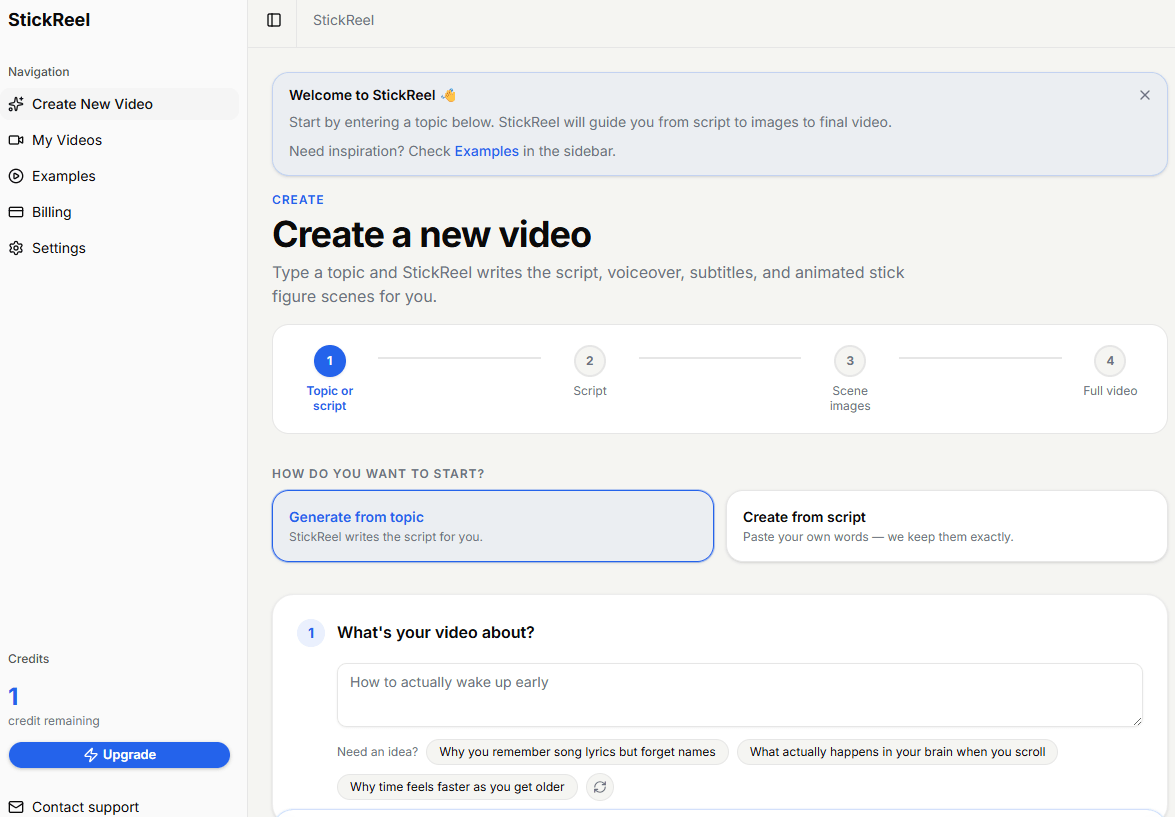Click the card icon beside Billing

[x=16, y=212]
